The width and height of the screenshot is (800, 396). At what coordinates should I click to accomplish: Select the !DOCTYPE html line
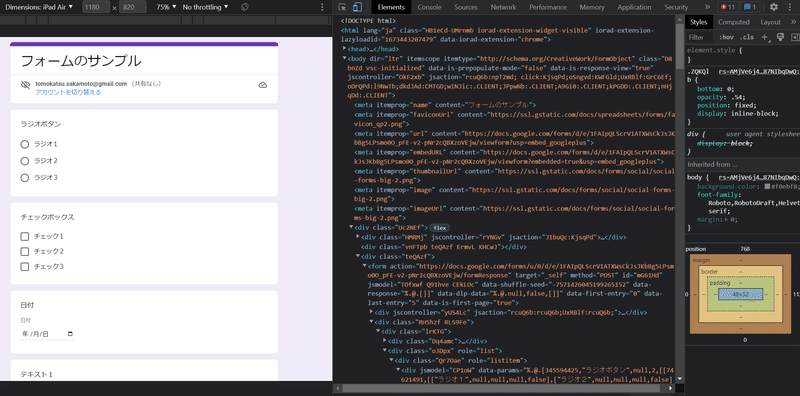368,21
